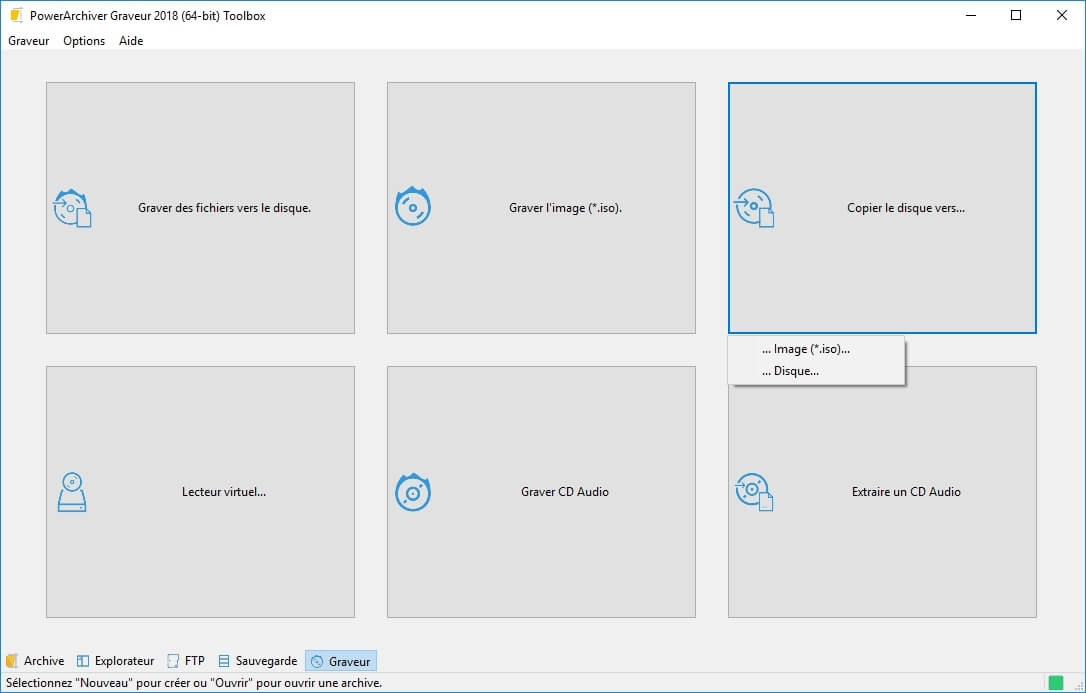Click the extract audio CD icon

click(x=754, y=492)
